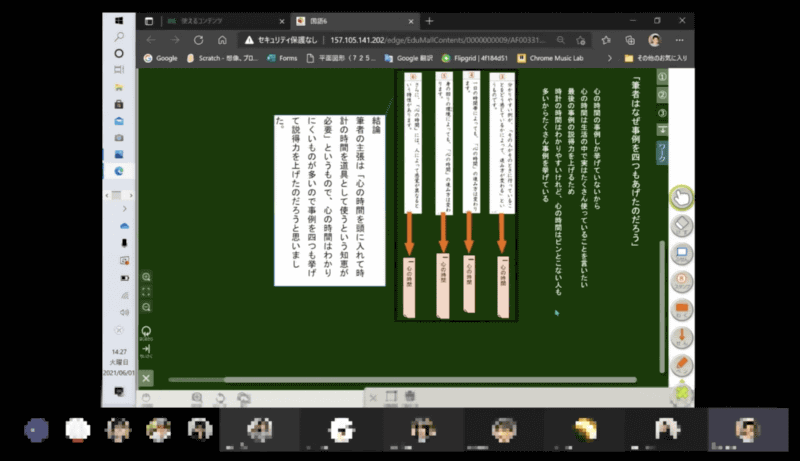This screenshot has width=800, height=461.
Task: Open the その他のお気に入り folder
Action: pos(656,58)
